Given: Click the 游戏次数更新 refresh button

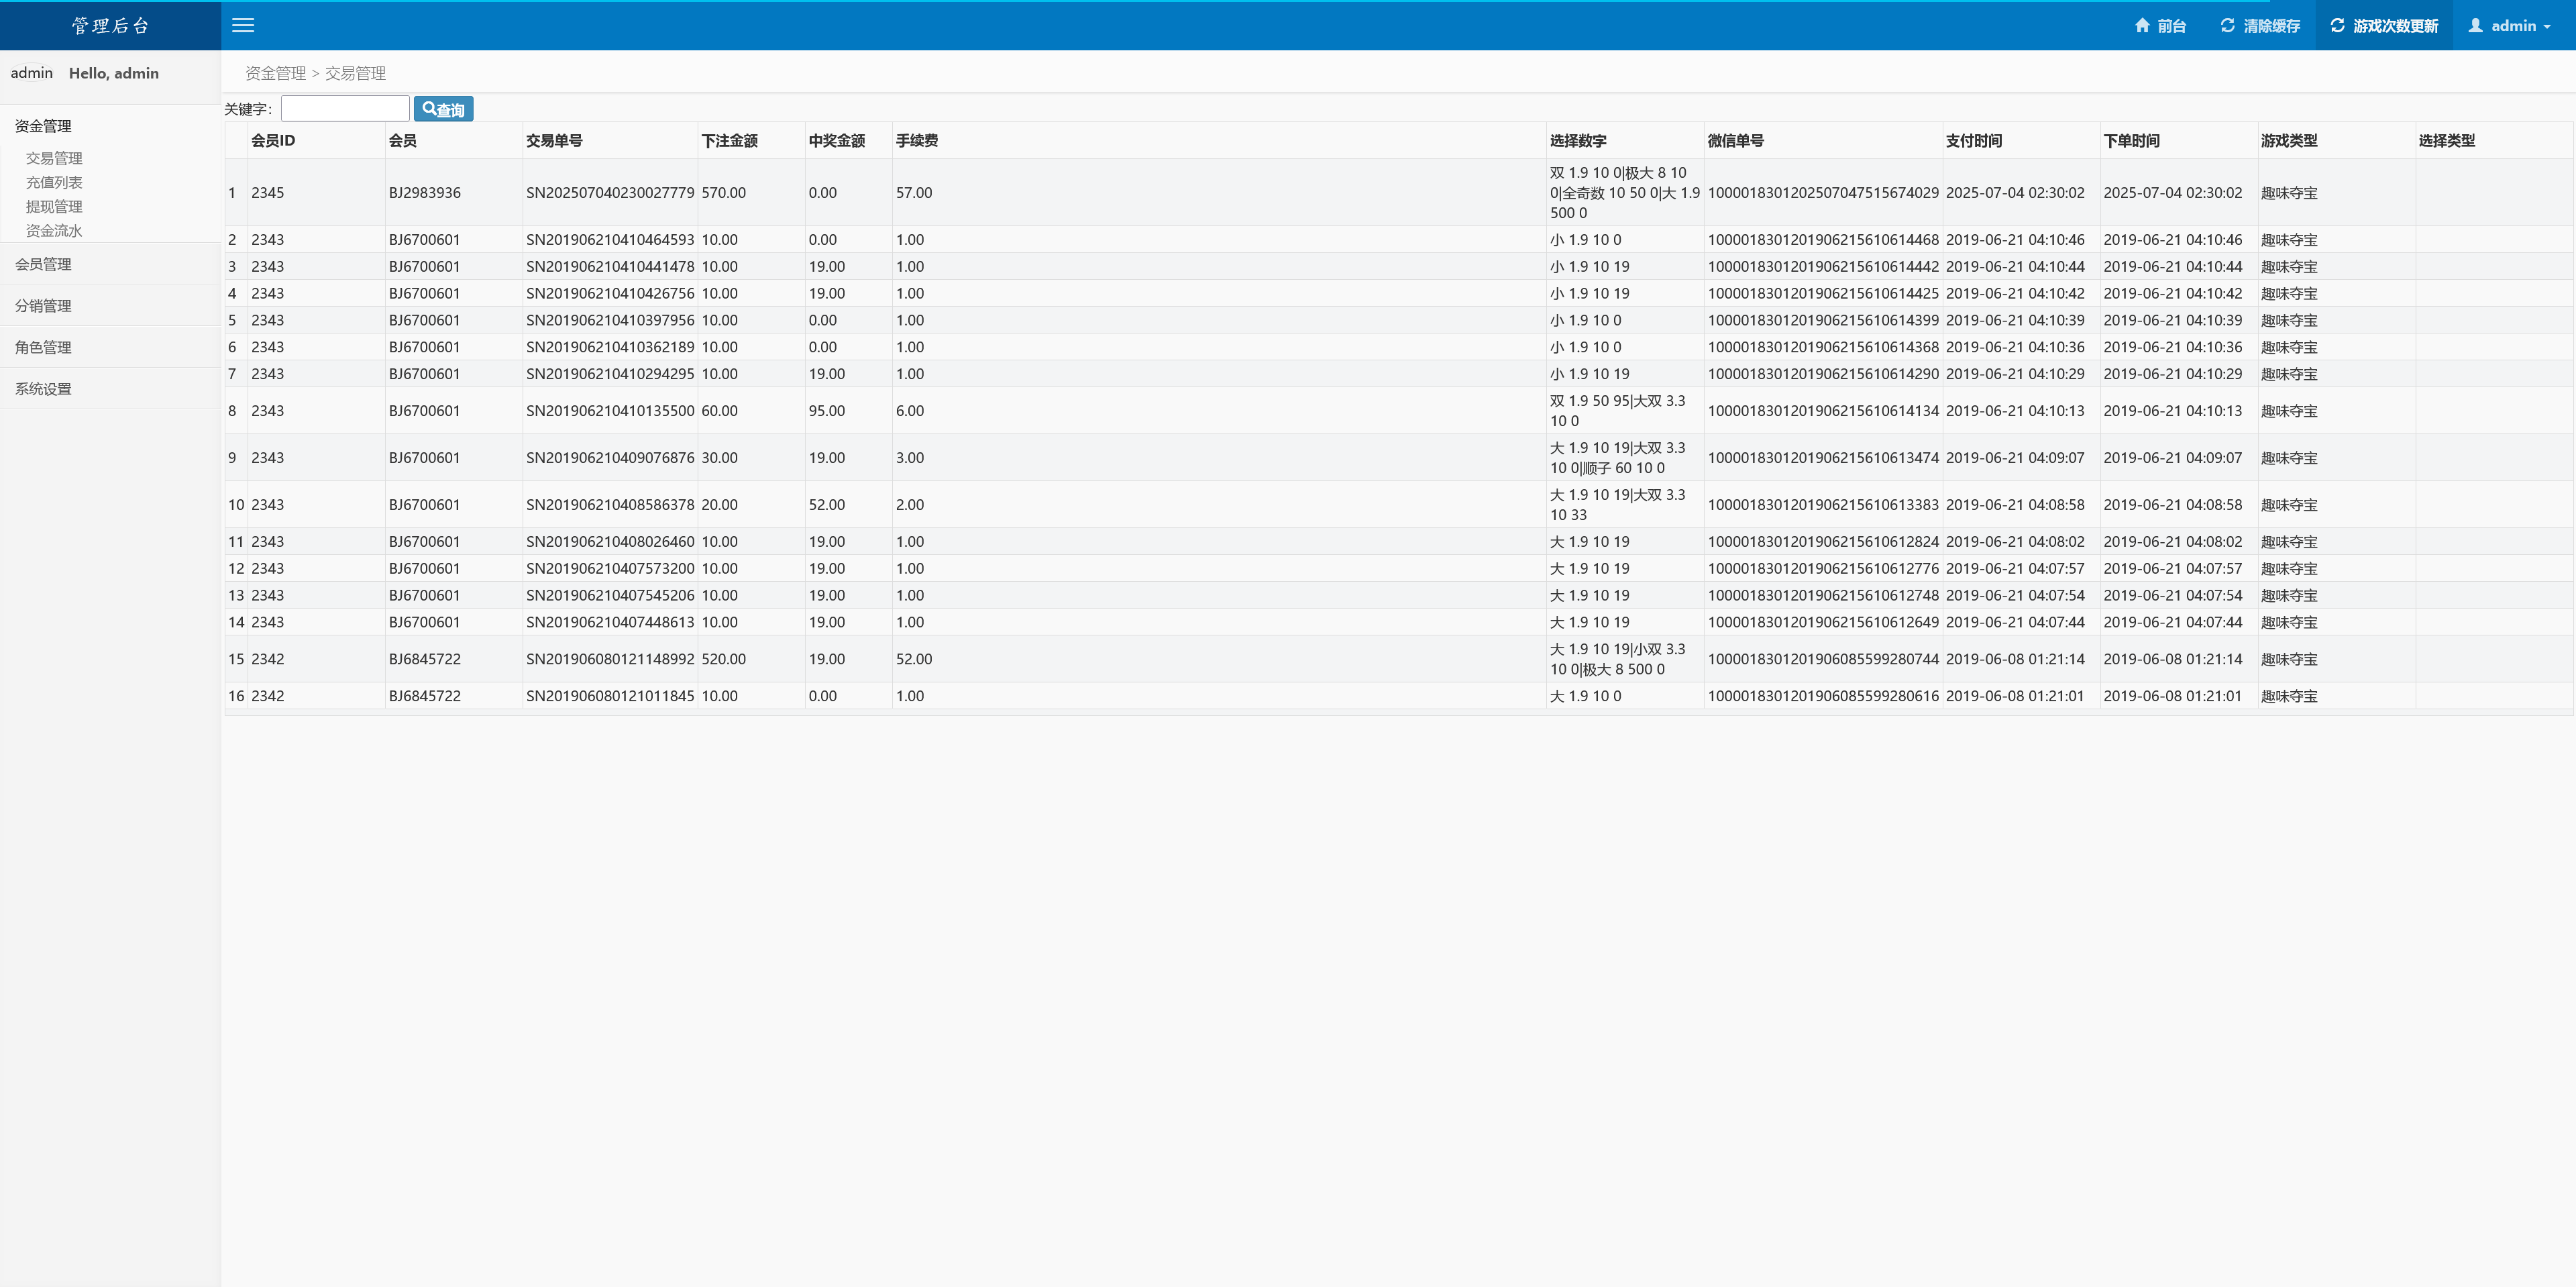Looking at the screenshot, I should coord(2384,26).
